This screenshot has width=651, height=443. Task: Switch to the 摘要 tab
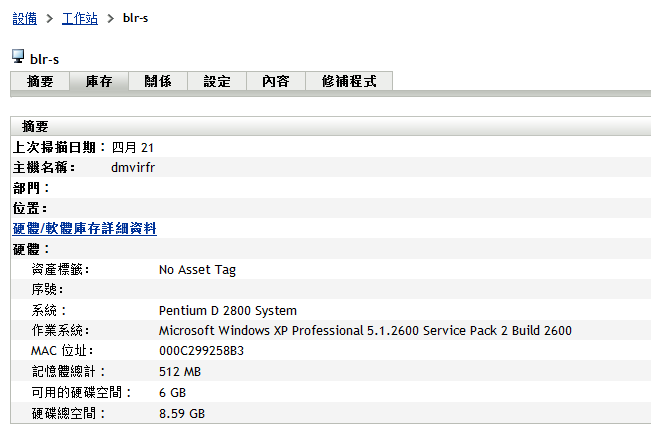(40, 82)
